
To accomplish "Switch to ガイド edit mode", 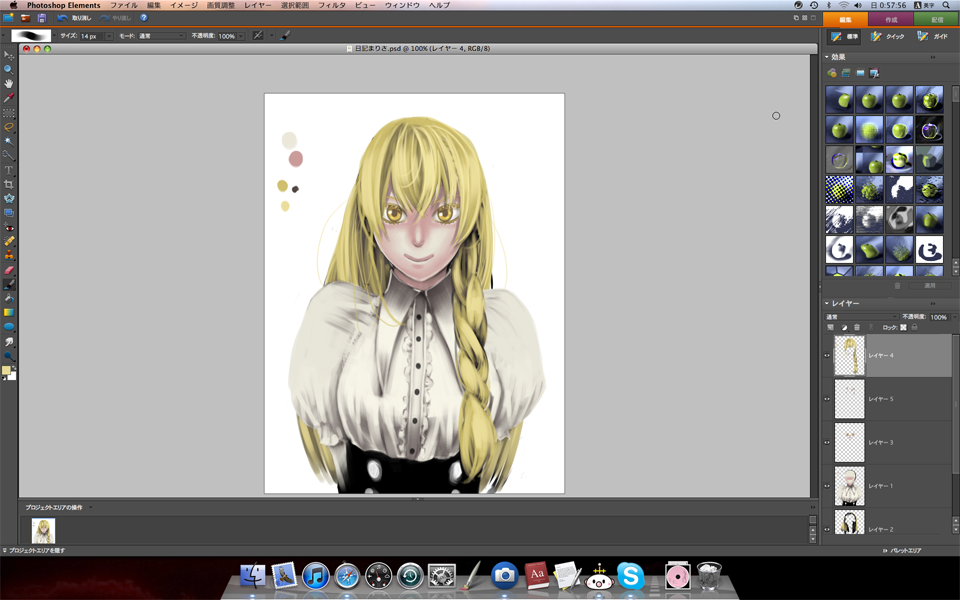I will 932,37.
